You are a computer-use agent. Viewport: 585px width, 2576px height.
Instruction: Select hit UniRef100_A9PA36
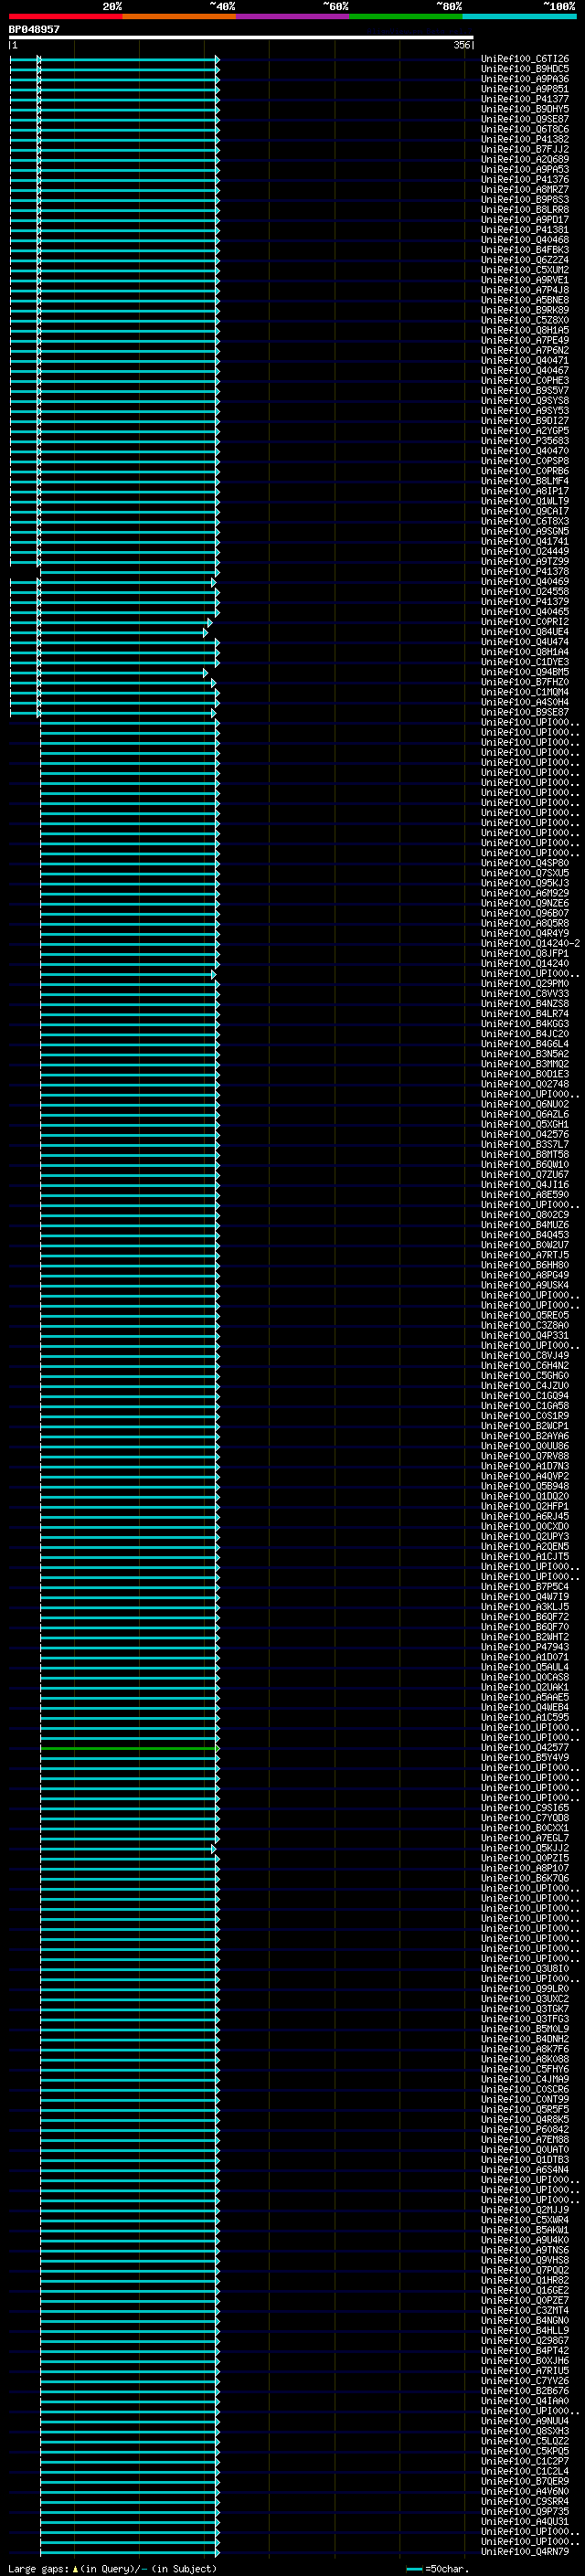525,79
